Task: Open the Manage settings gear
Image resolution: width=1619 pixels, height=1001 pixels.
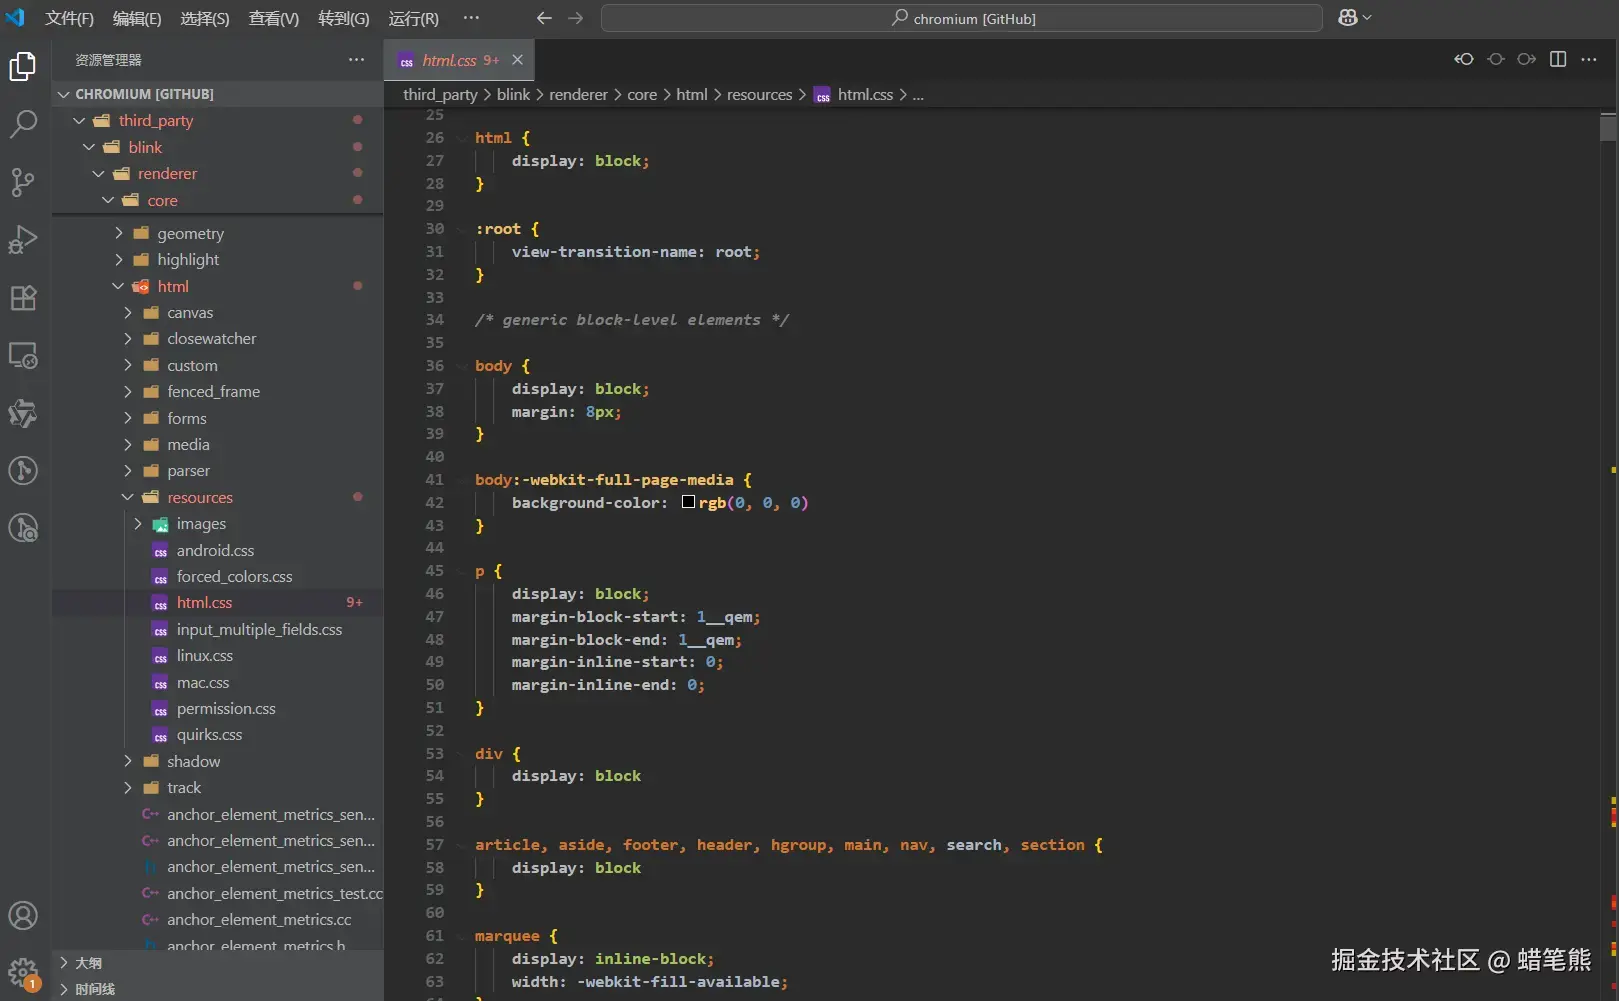Action: tap(23, 972)
